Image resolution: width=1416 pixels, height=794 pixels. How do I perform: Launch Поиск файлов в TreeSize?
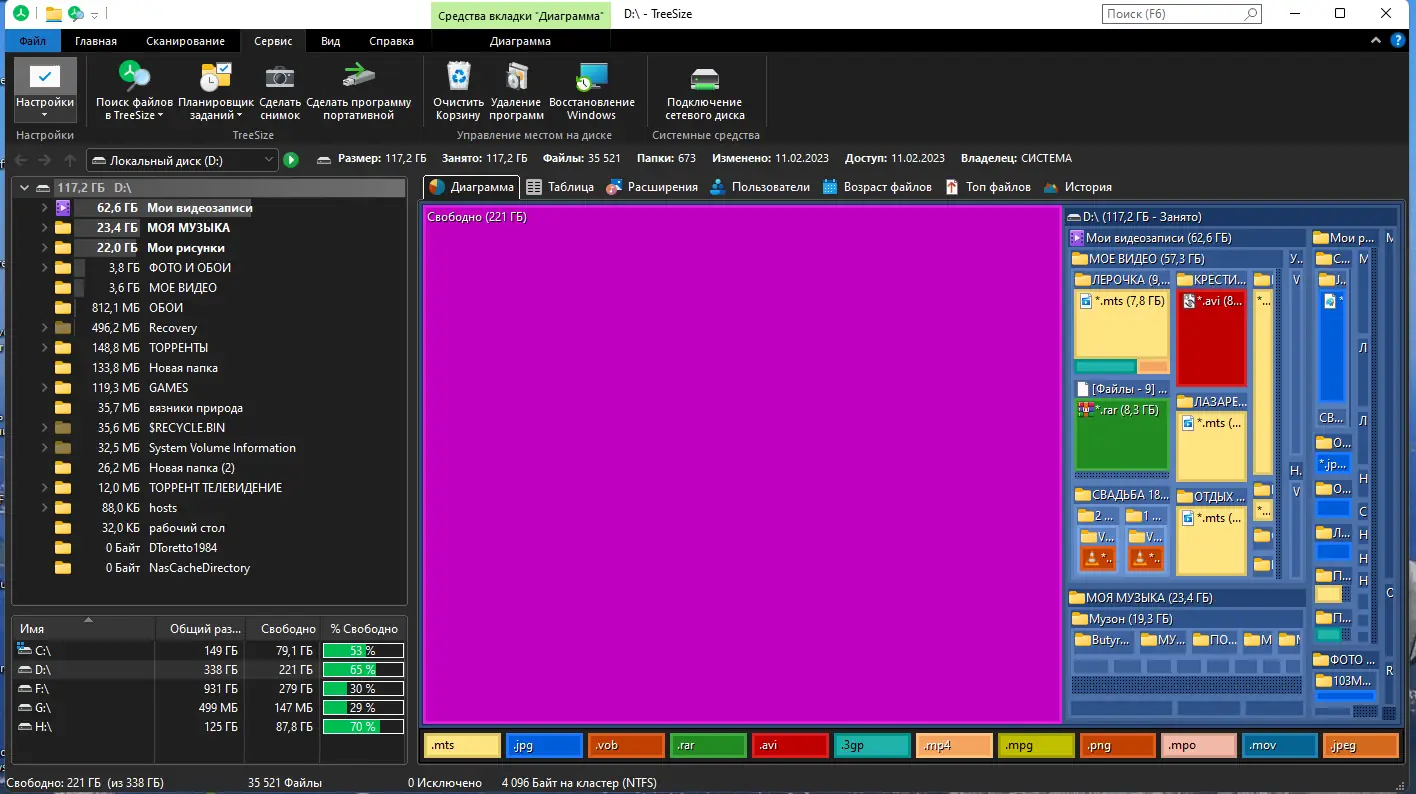pos(134,90)
